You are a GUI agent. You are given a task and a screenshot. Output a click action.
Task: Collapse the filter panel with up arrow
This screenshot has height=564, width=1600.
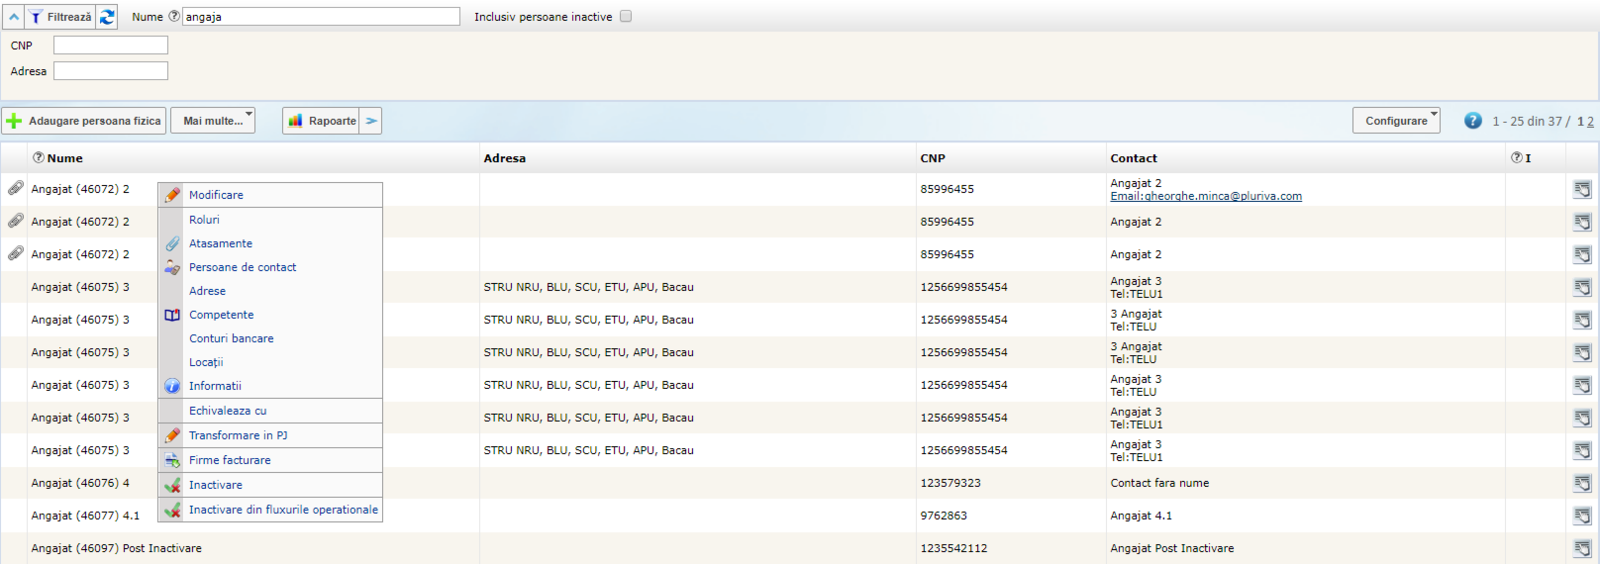point(14,17)
